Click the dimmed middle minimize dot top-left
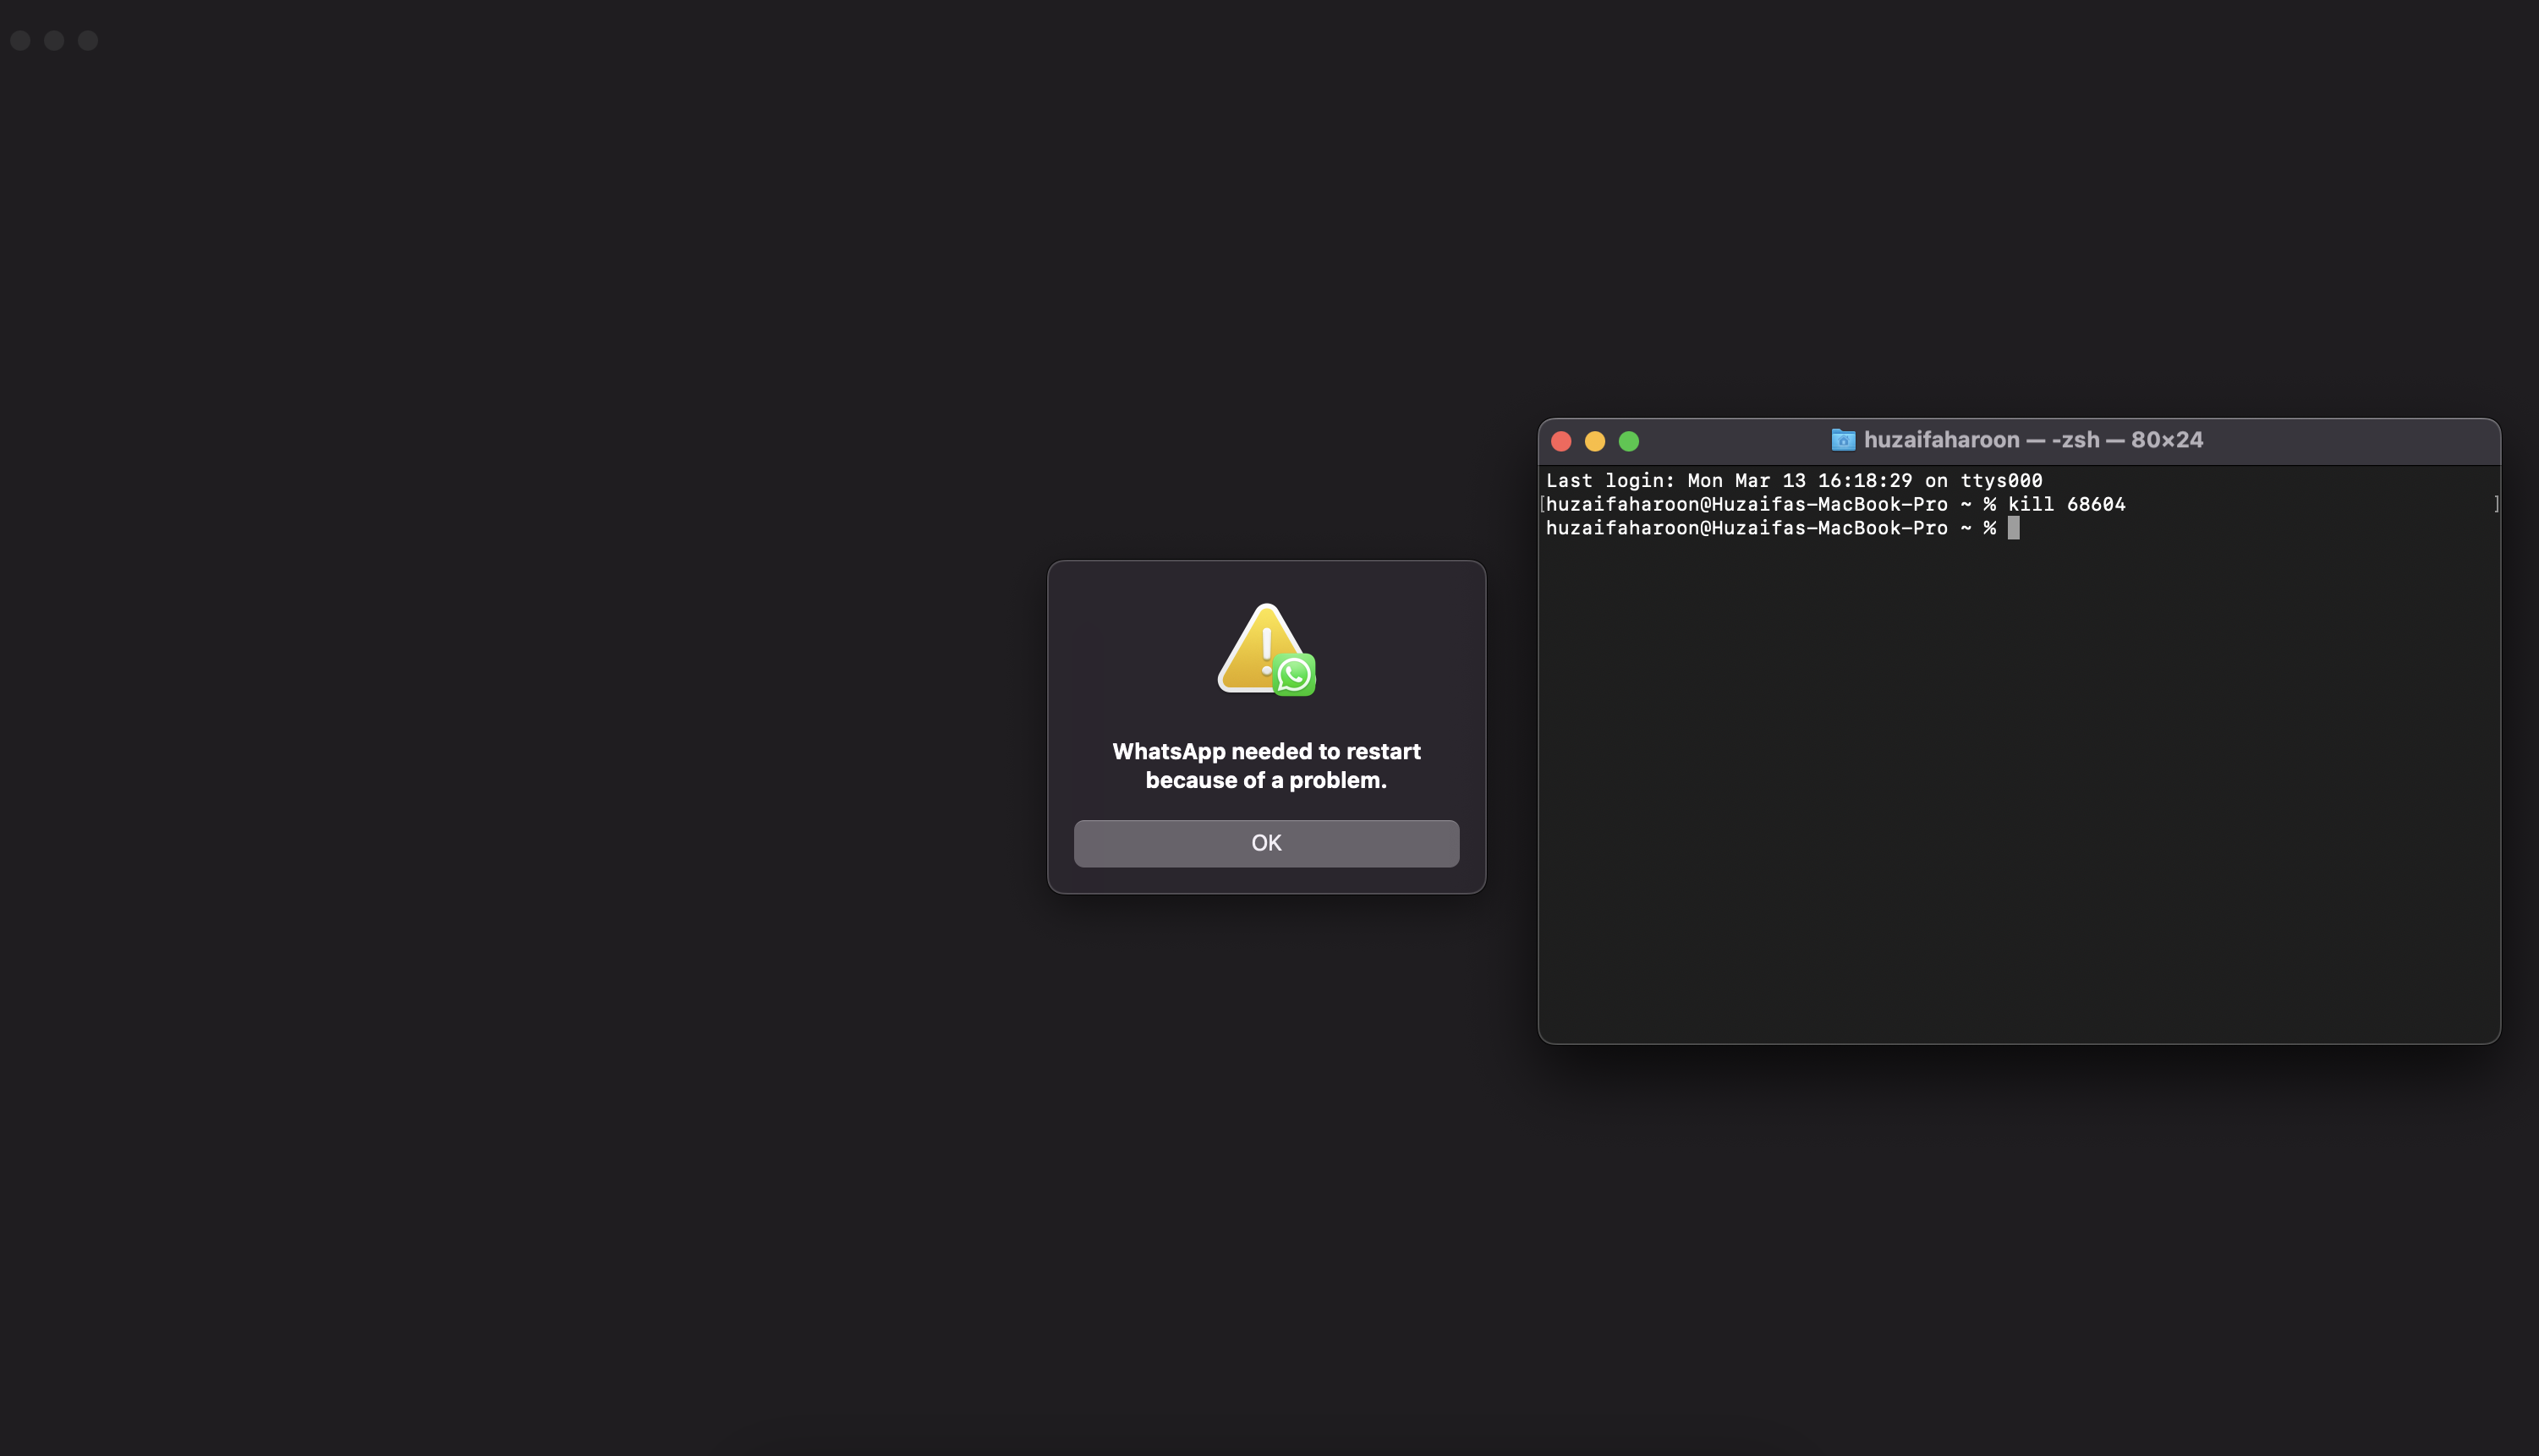2539x1456 pixels. (x=54, y=40)
